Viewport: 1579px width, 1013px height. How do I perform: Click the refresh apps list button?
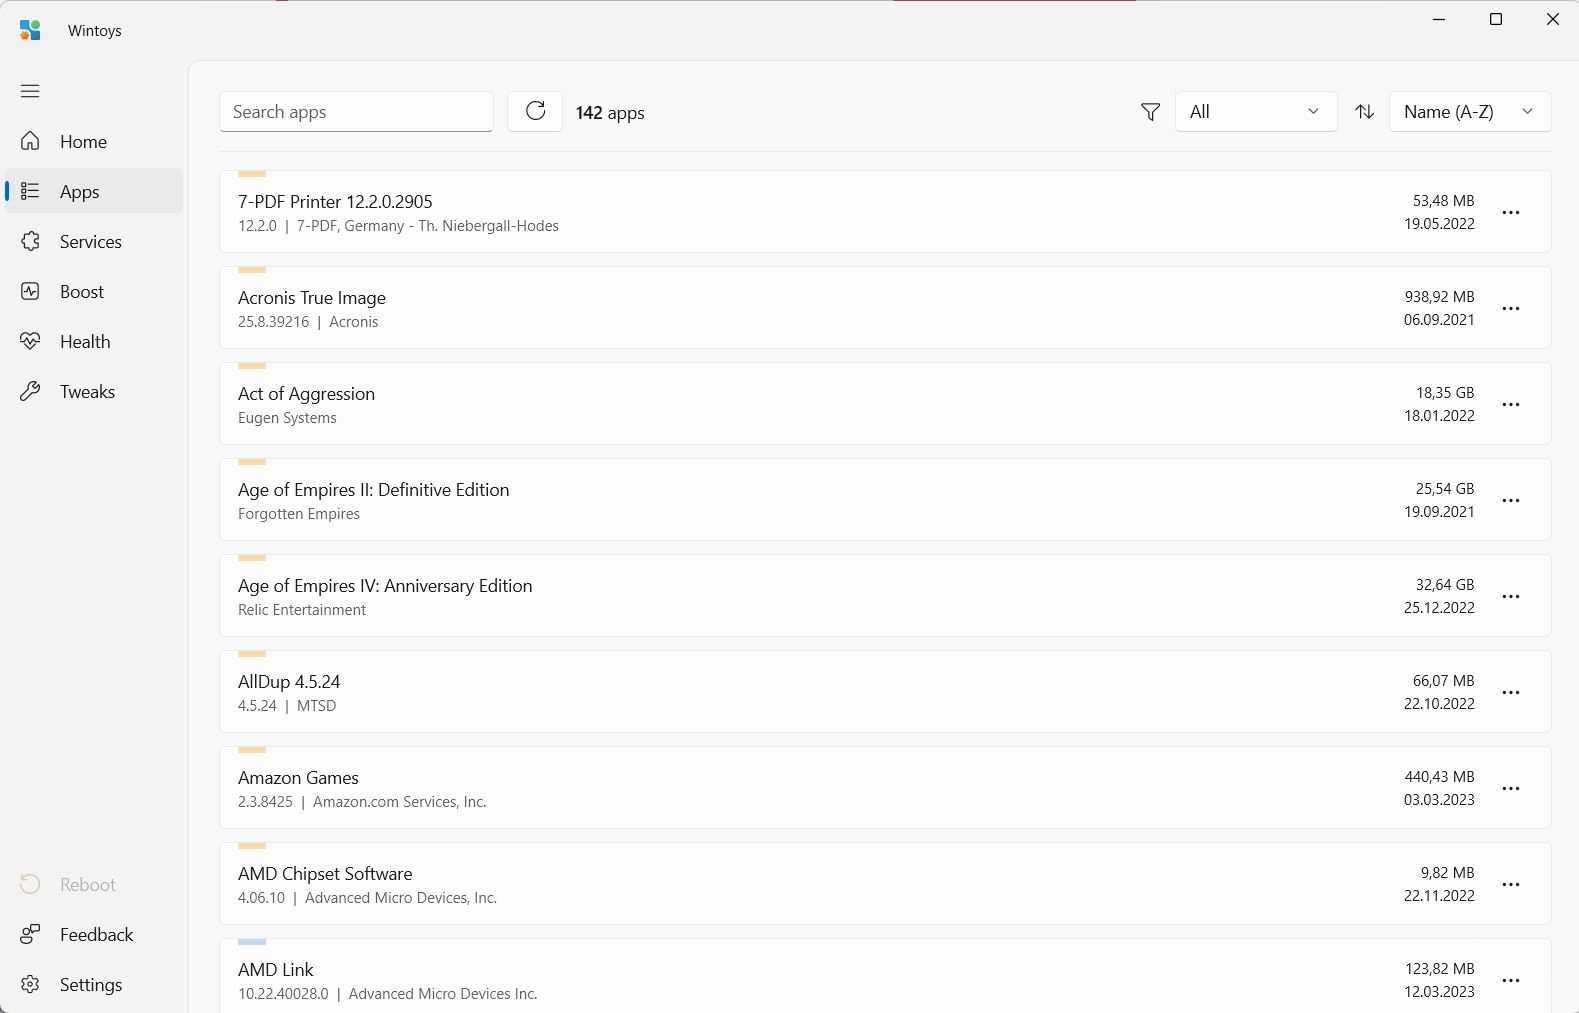(535, 111)
